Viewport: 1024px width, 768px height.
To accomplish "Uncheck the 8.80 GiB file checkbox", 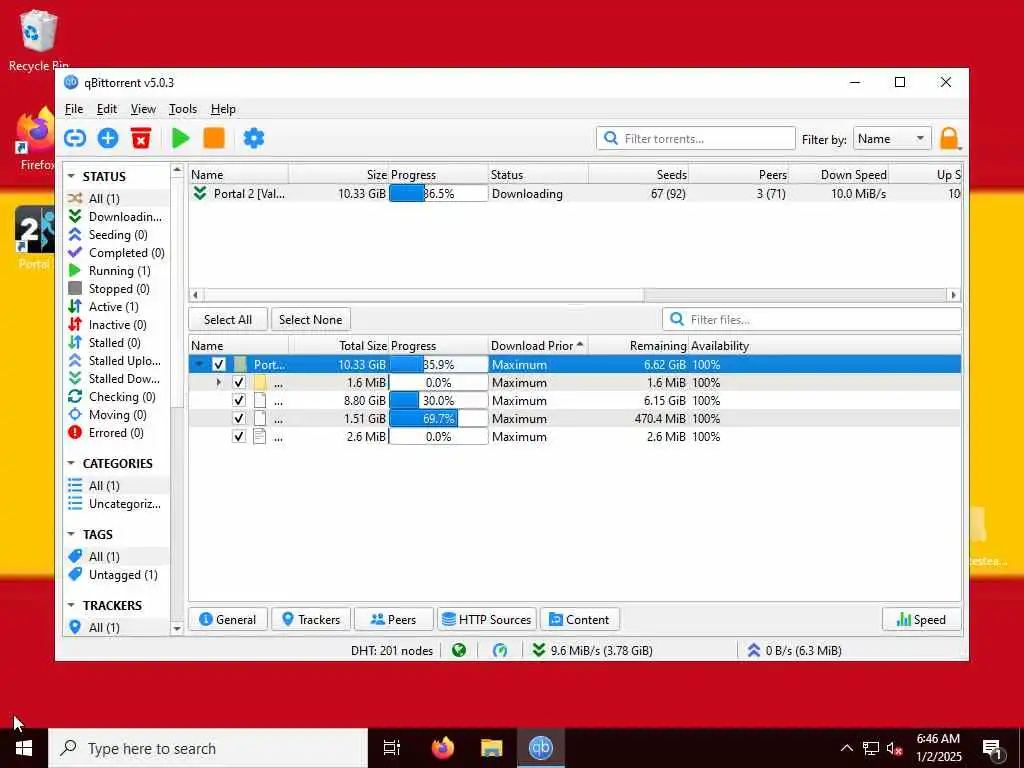I will point(239,400).
